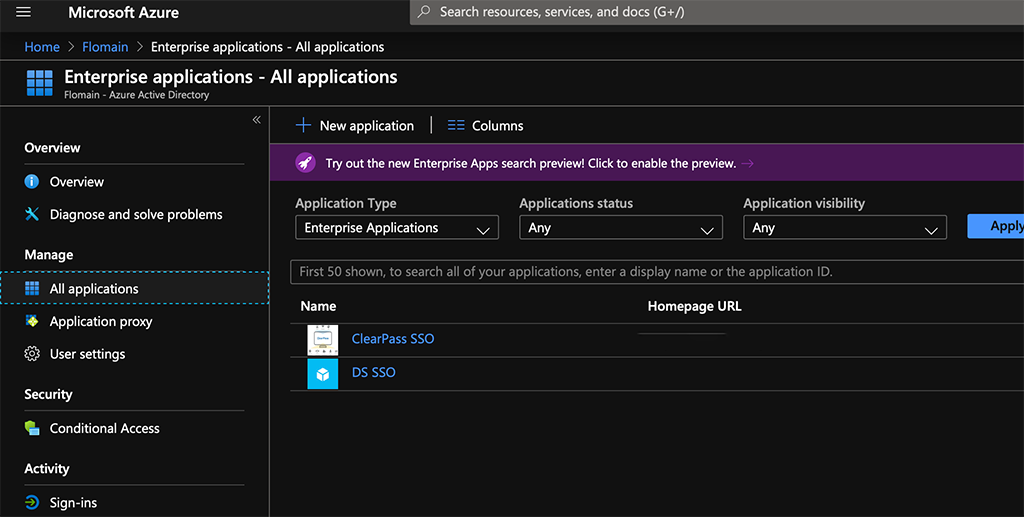
Task: Click the plus icon for New application
Action: (x=303, y=125)
